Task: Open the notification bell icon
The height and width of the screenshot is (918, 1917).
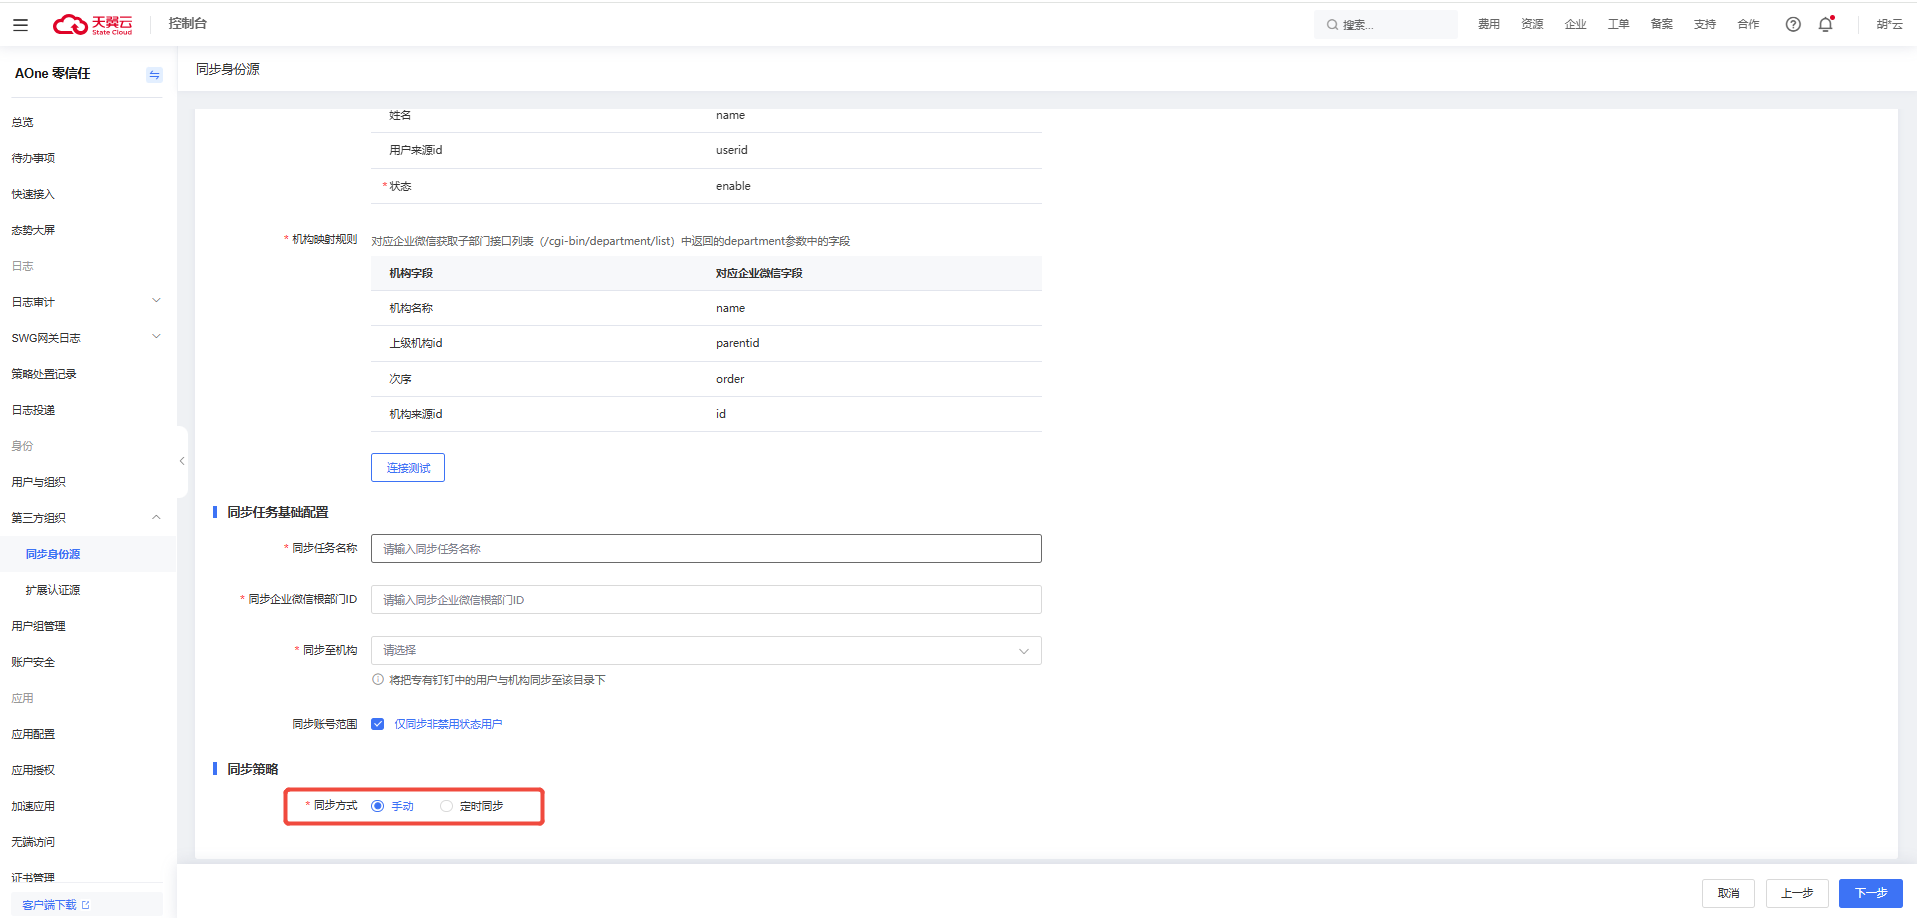Action: [1826, 25]
